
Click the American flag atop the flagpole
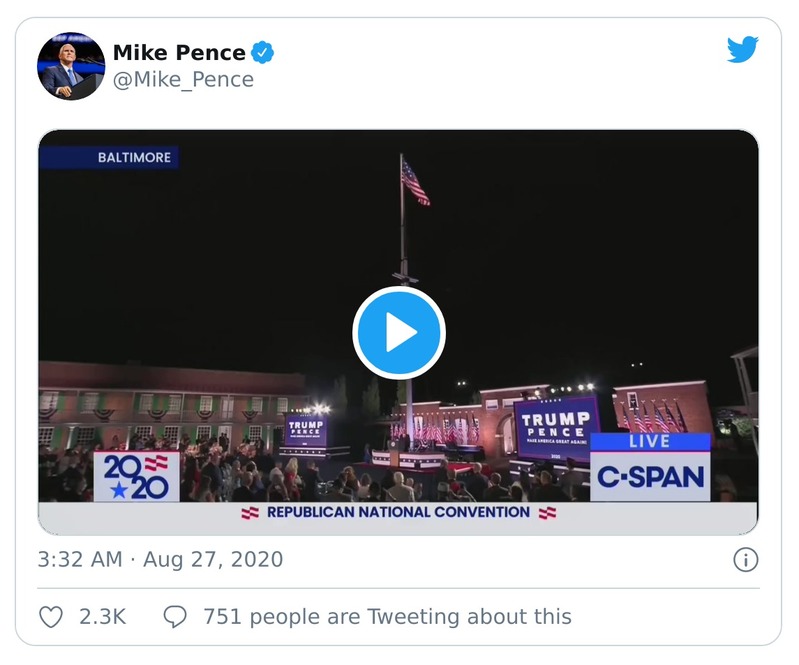[x=414, y=181]
